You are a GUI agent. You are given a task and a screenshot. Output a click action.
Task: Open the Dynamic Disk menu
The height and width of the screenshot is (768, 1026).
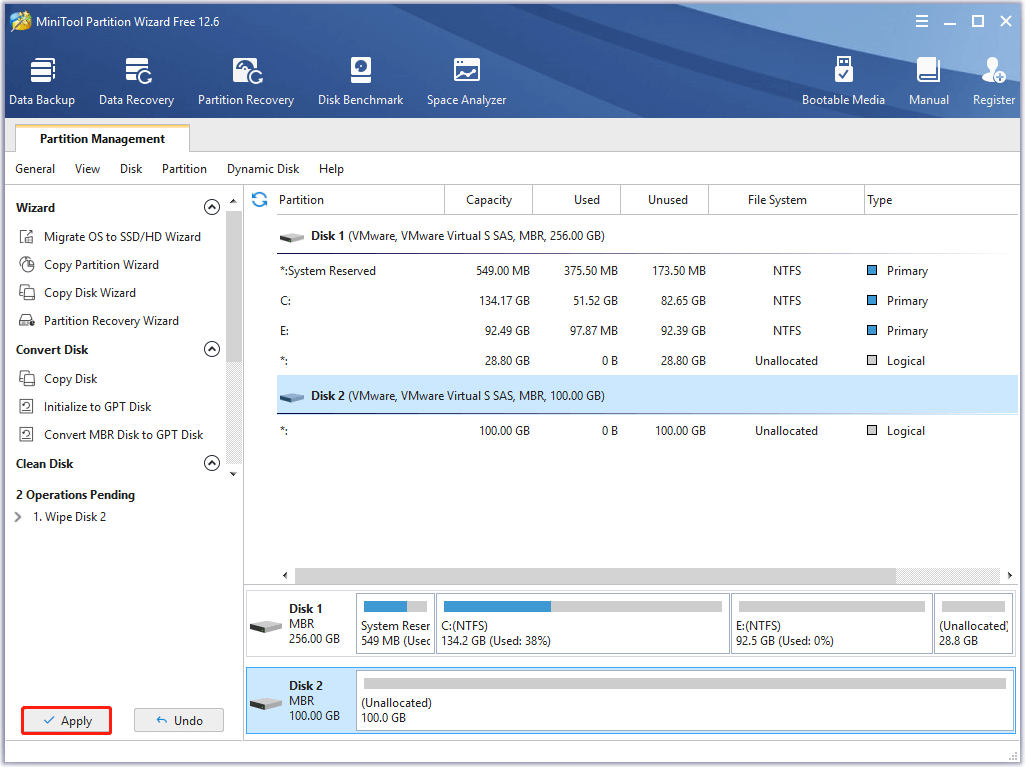[263, 169]
